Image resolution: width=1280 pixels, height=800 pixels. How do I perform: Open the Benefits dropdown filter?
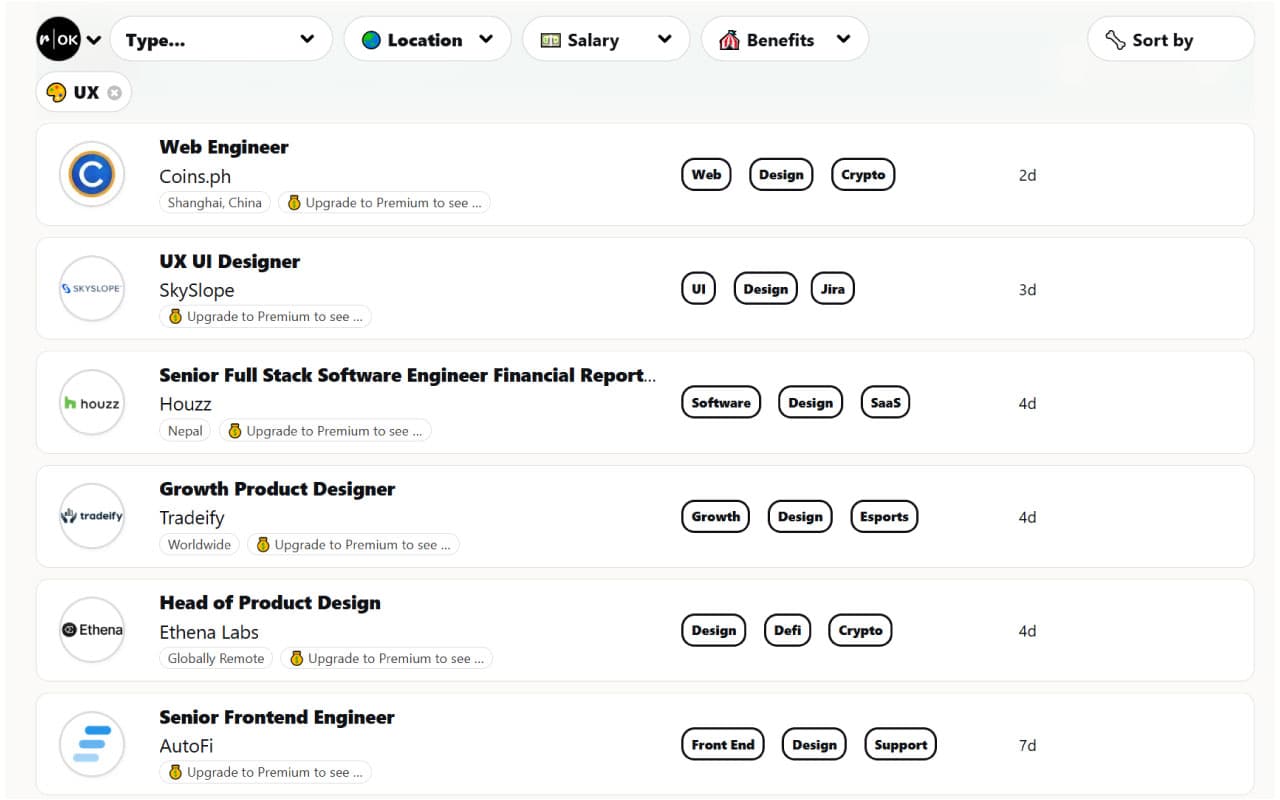[x=784, y=40]
